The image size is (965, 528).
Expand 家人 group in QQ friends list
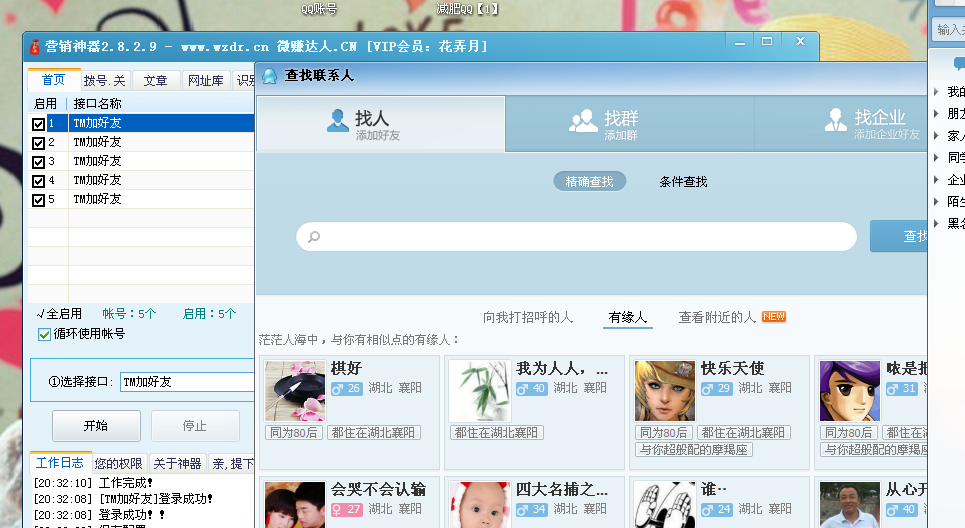936,135
